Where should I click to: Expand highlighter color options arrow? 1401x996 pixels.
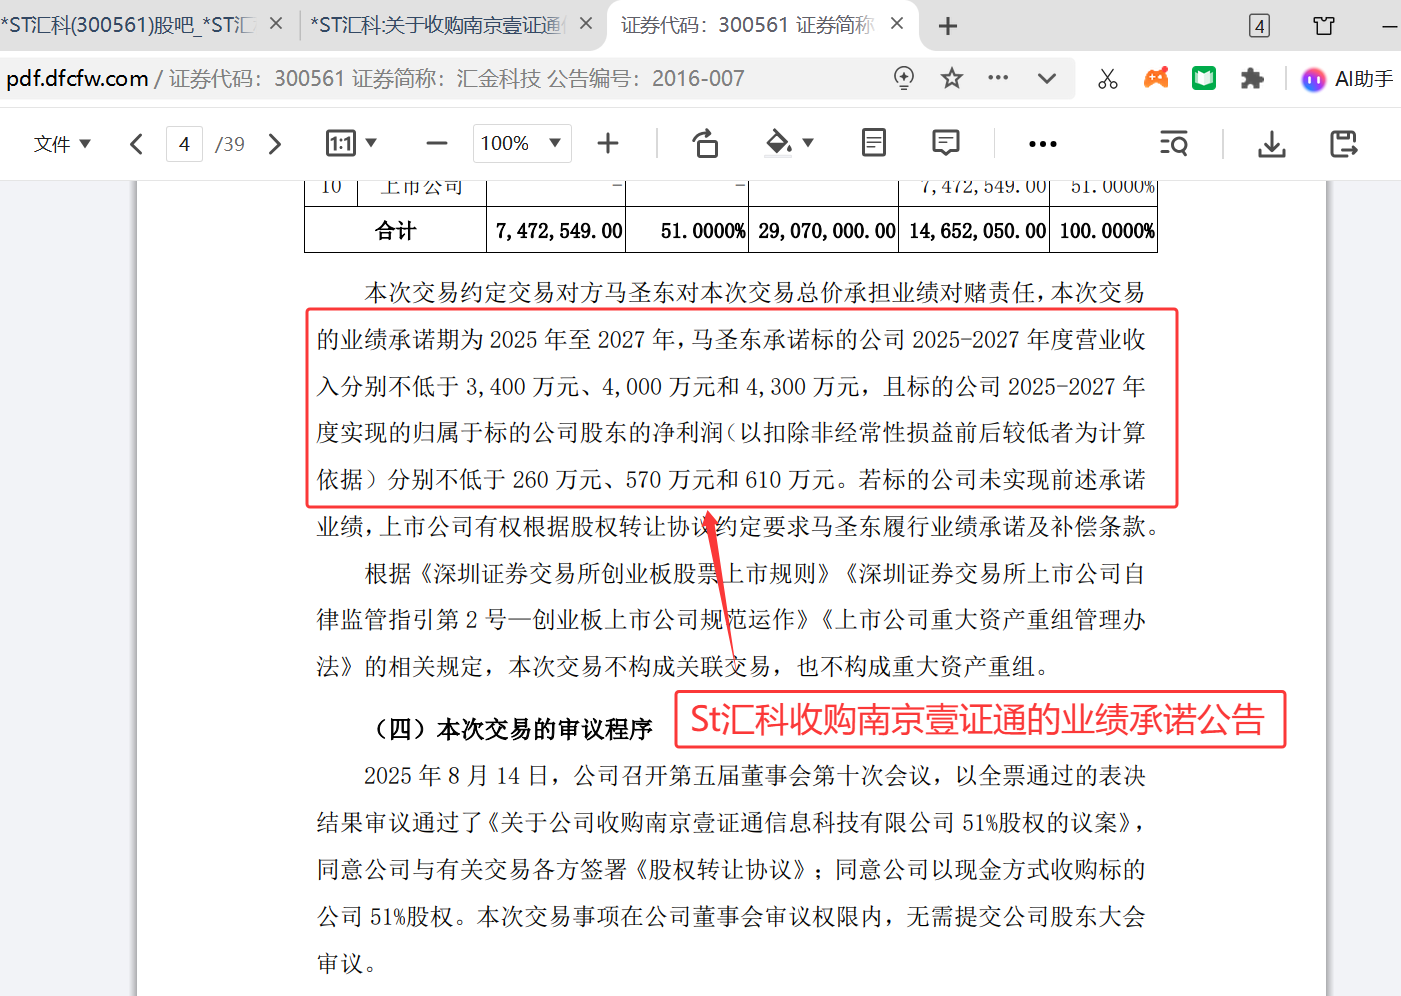tap(808, 143)
